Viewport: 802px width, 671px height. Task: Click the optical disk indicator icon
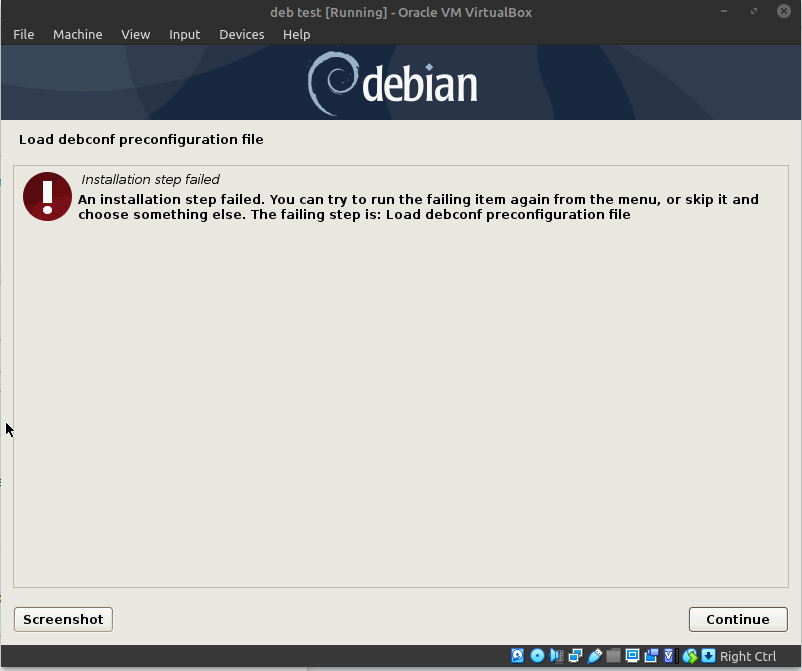(x=537, y=656)
